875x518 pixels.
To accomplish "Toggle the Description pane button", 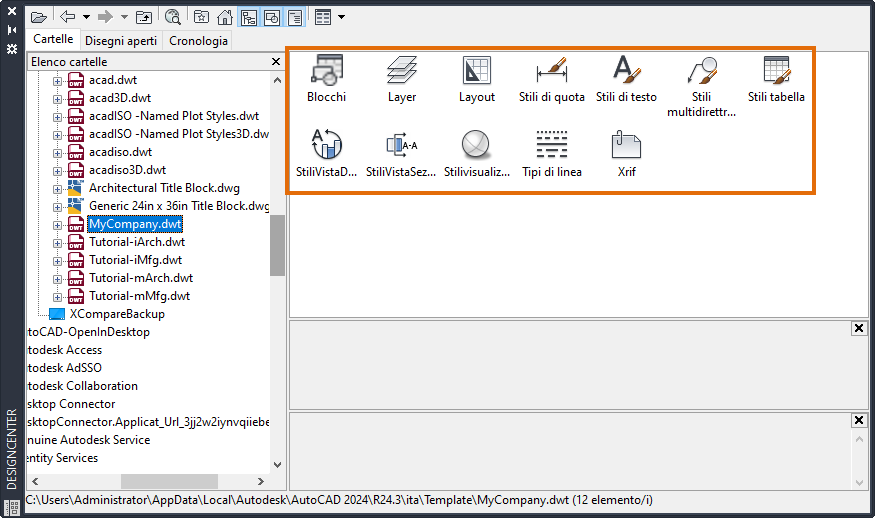I will coord(295,18).
